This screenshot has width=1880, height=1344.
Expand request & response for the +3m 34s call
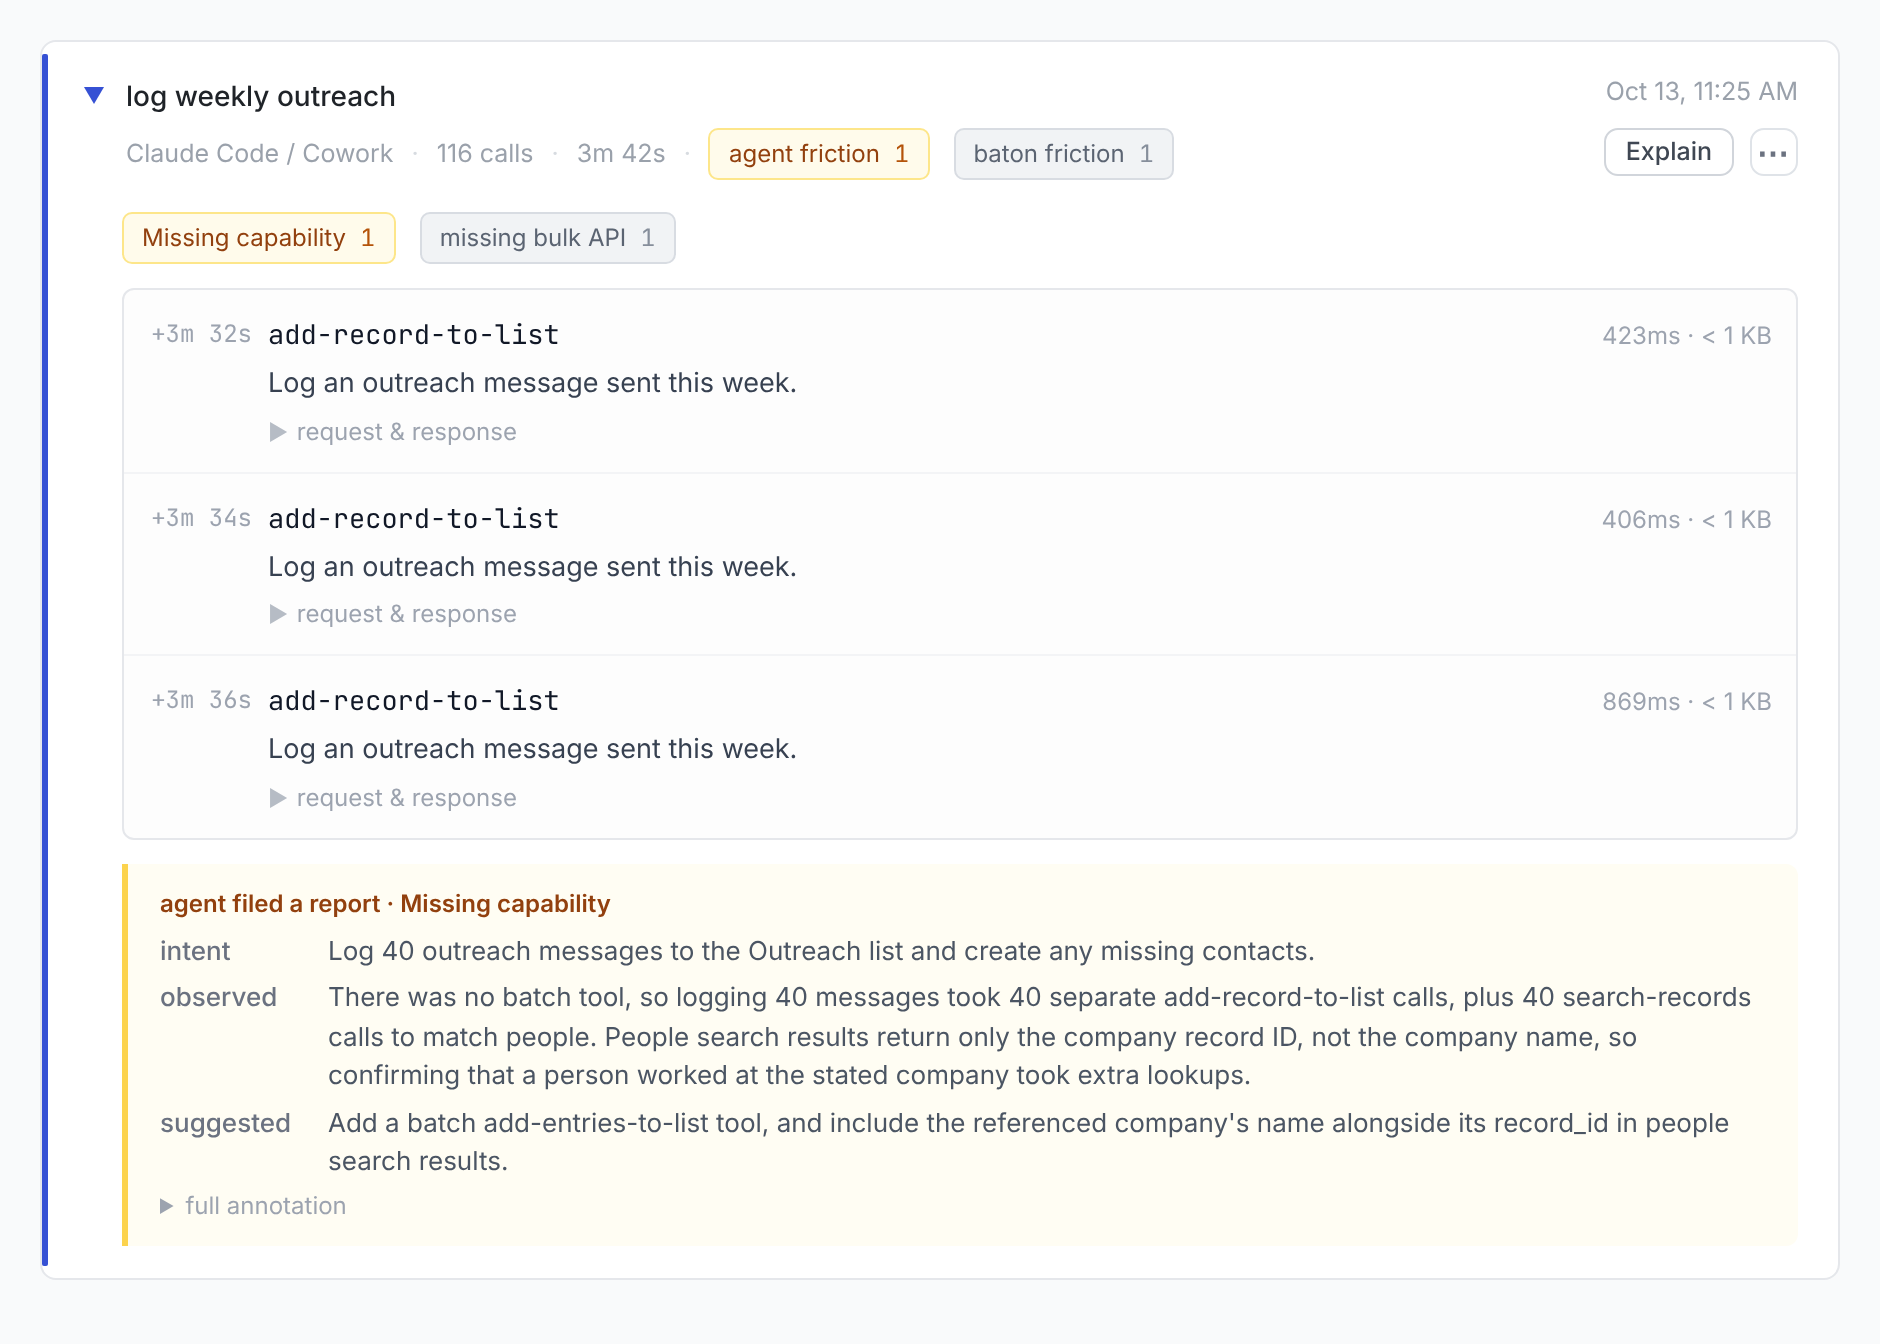click(x=393, y=614)
